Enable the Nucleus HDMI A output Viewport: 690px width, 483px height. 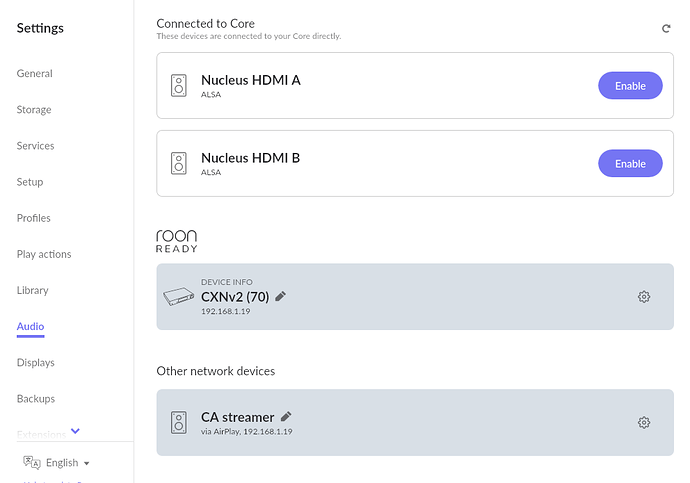point(630,86)
